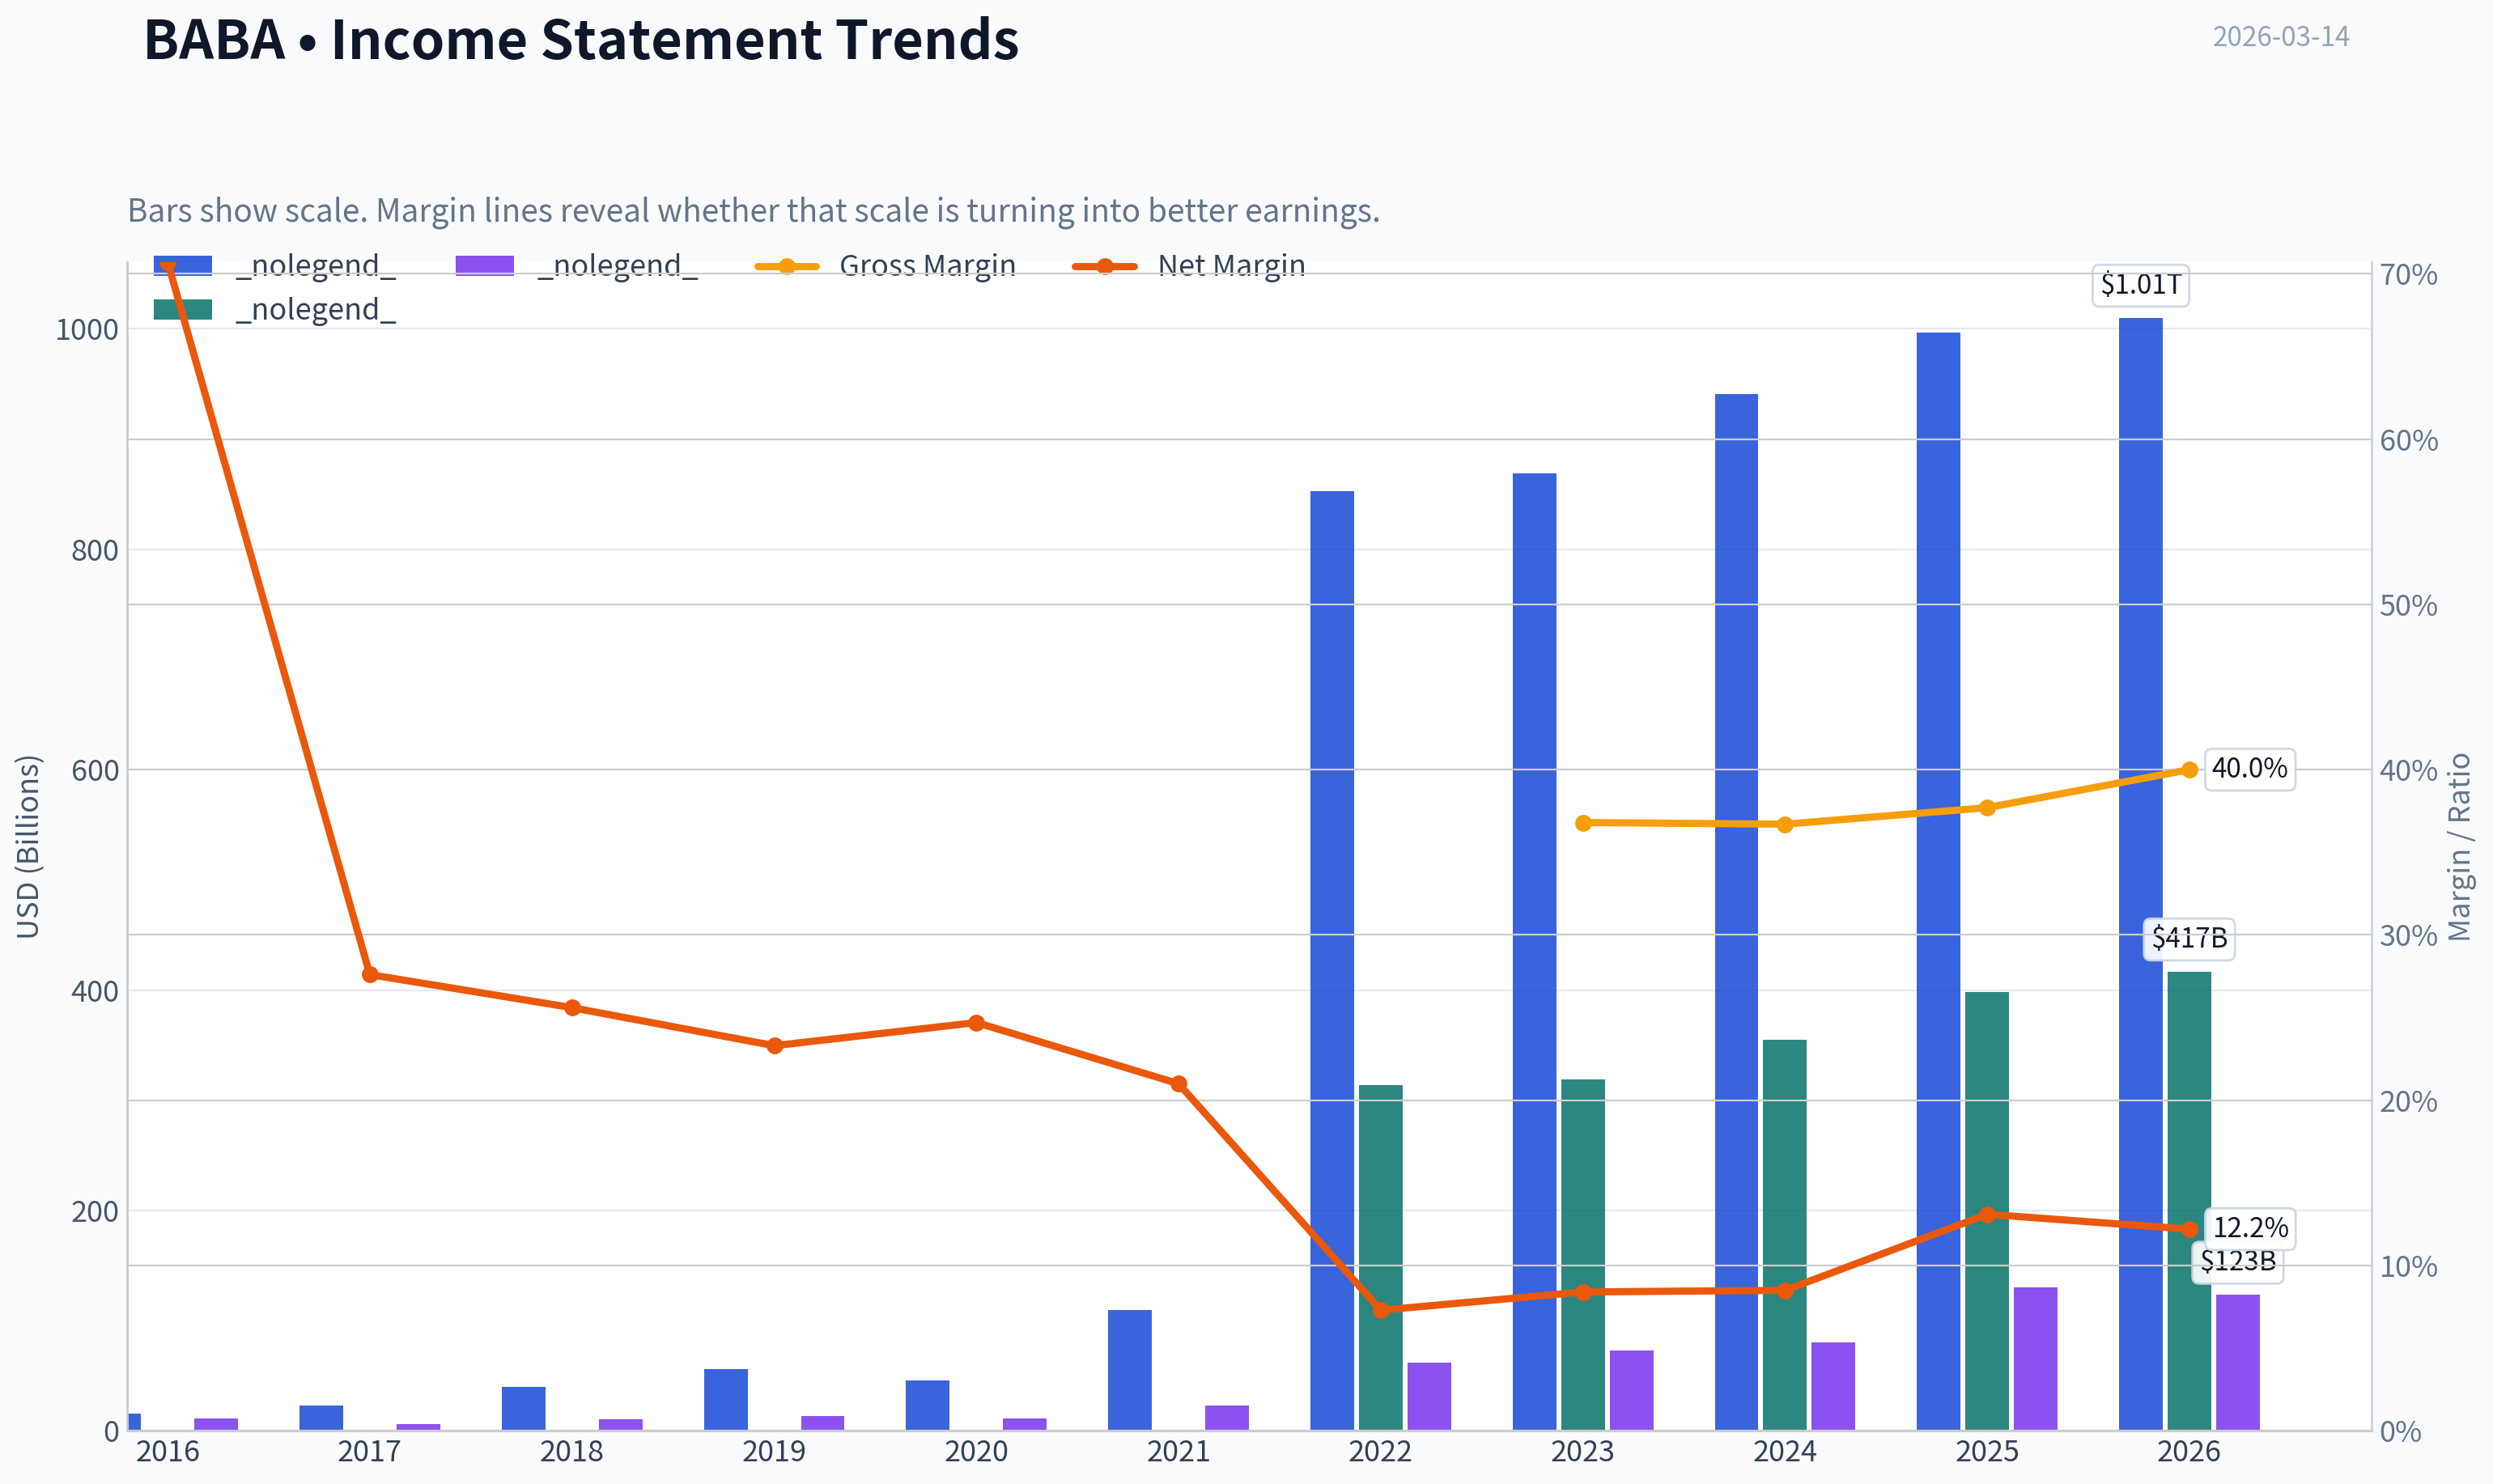Screen dimensions: 2493x1484
Task: Toggle the Net Margin legend entry
Action: (x=1188, y=265)
